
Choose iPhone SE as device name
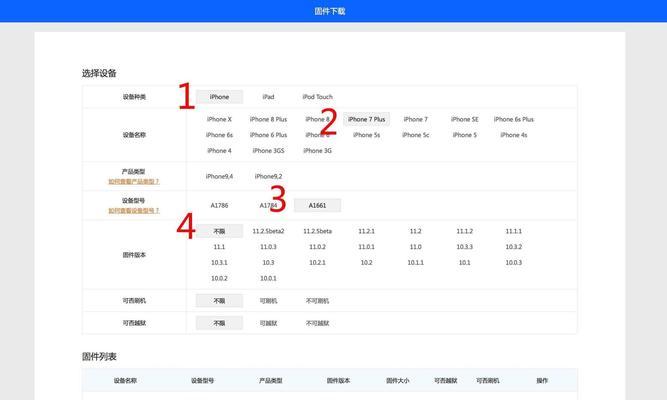coord(465,119)
